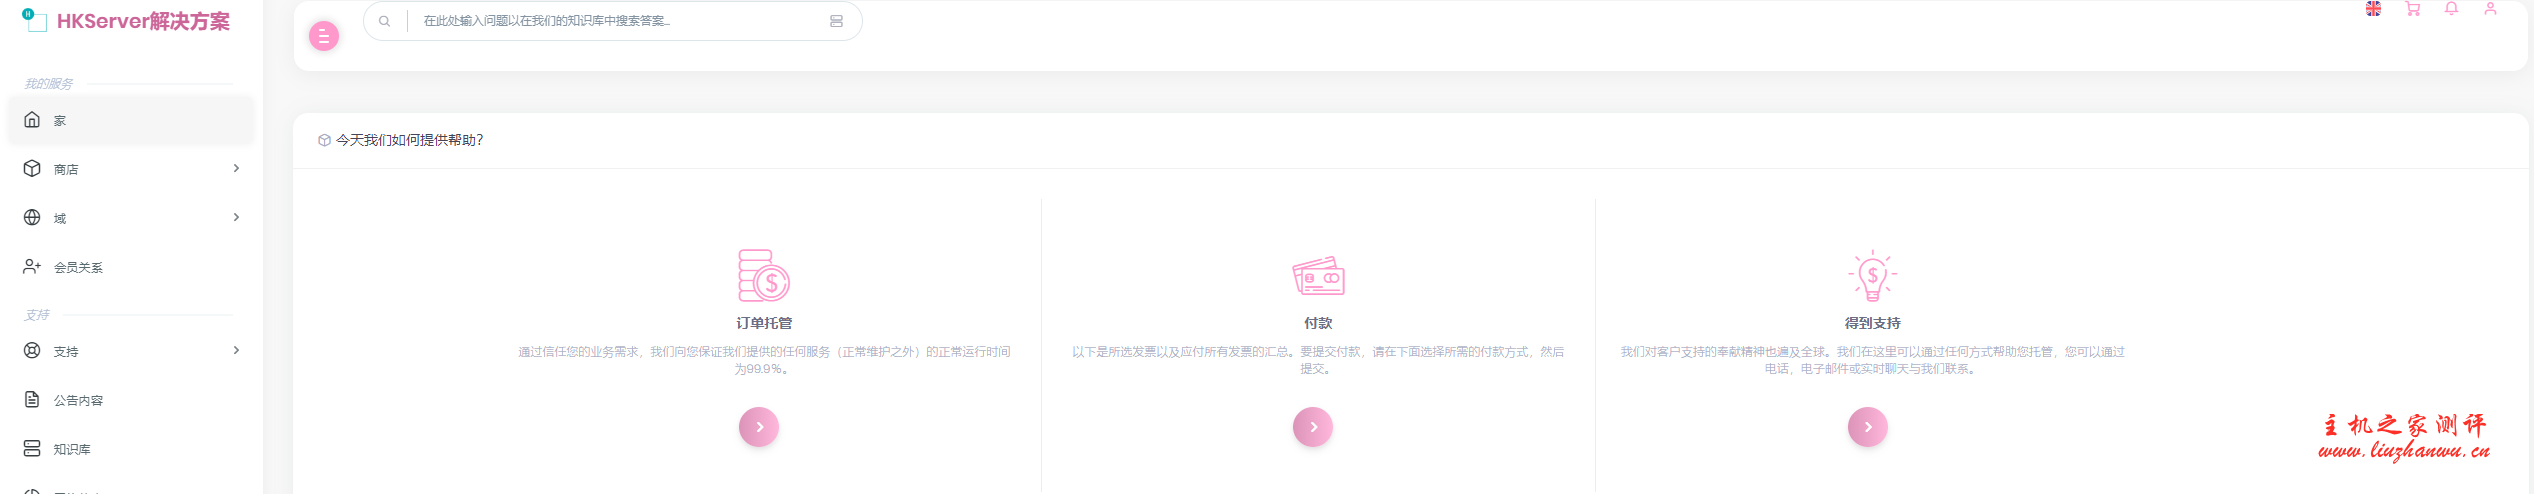The height and width of the screenshot is (494, 2534).
Task: Open 会员关系 from the sidebar
Action: pyautogui.click(x=78, y=267)
